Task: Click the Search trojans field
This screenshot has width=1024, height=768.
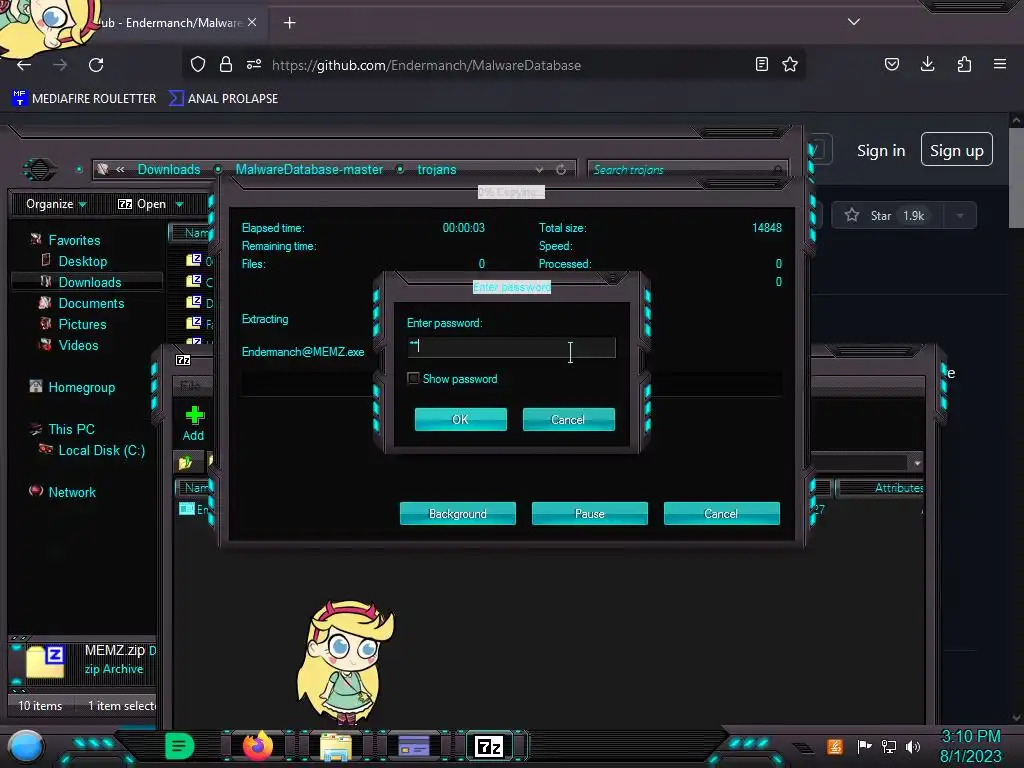Action: [x=687, y=170]
